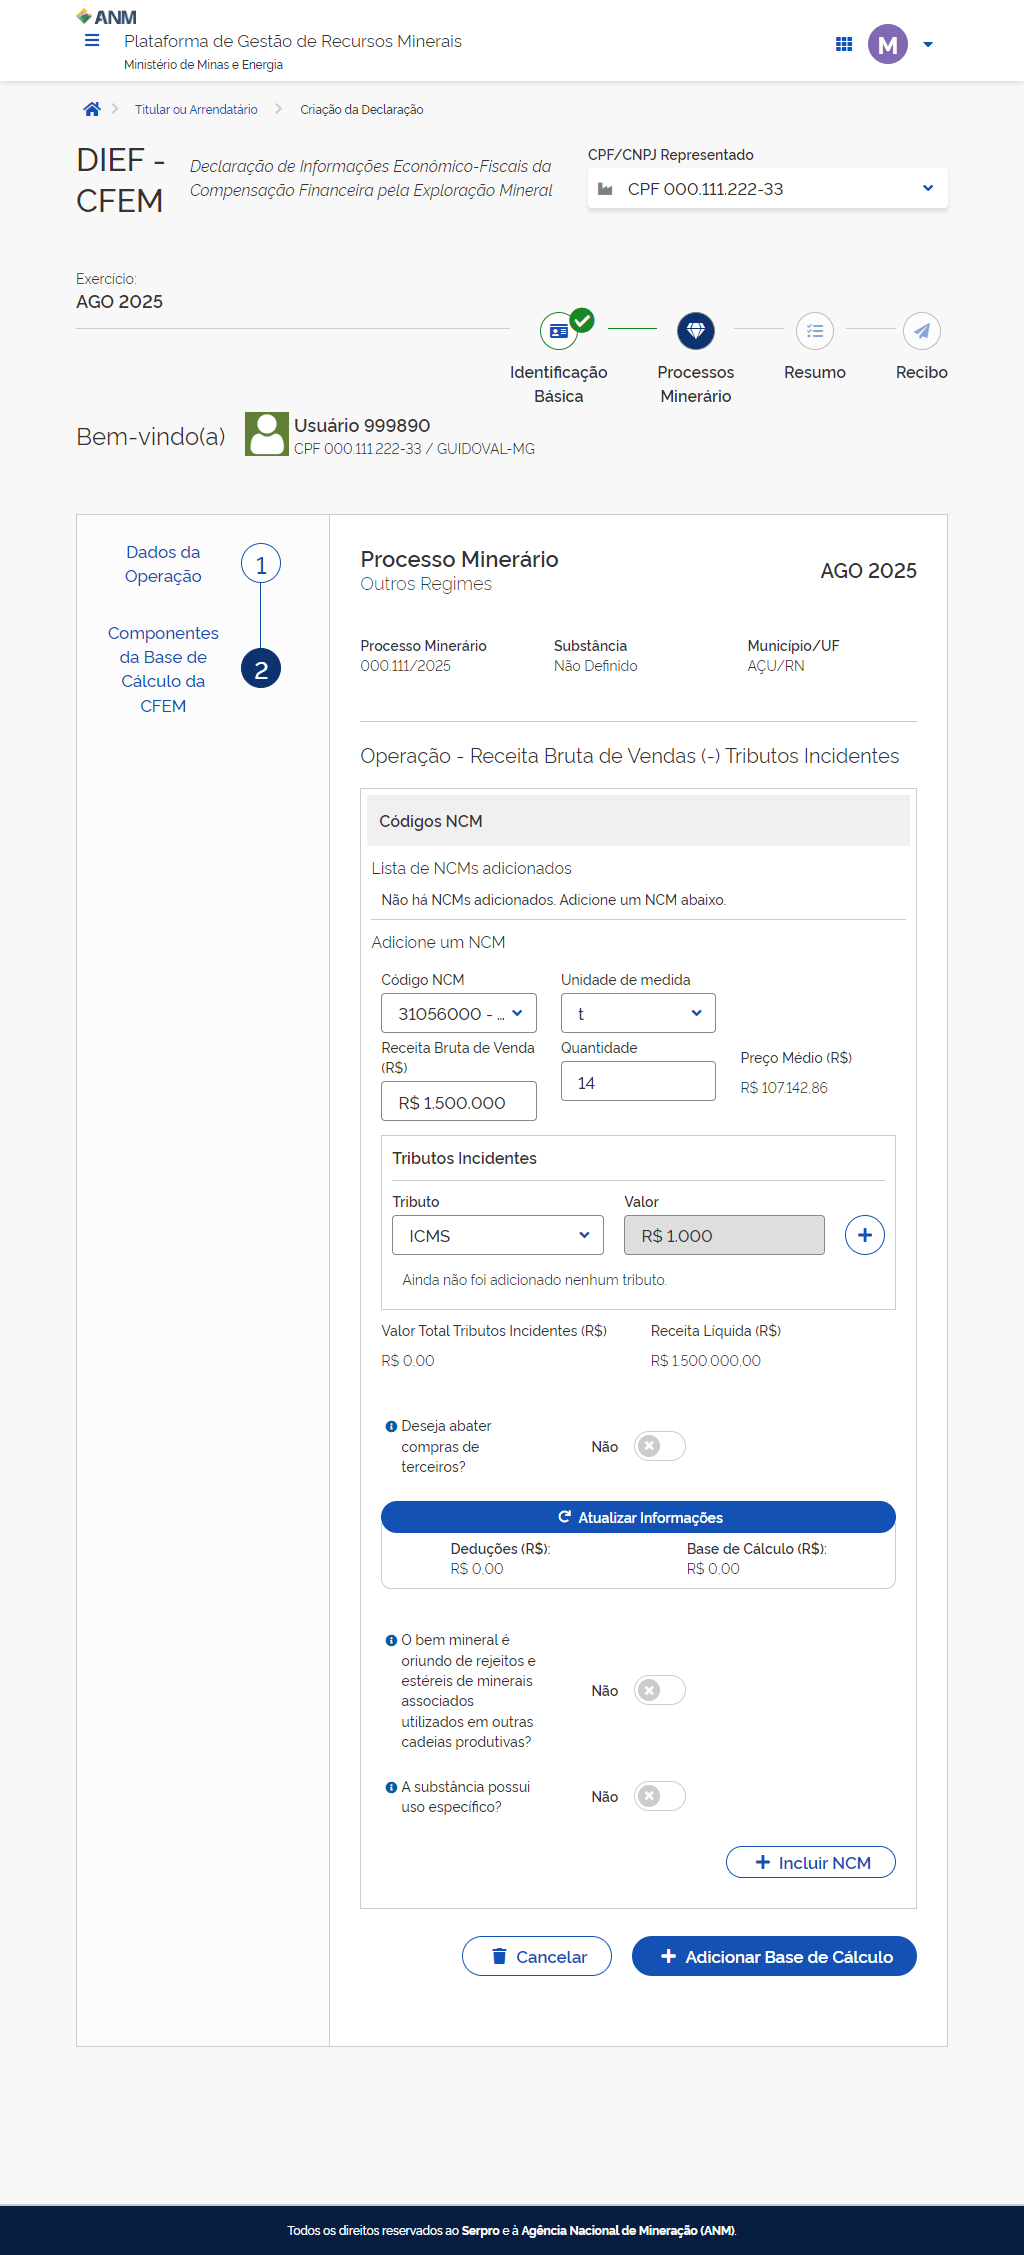Click the Quantidade input field
This screenshot has height=2255, width=1024.
click(x=637, y=1082)
